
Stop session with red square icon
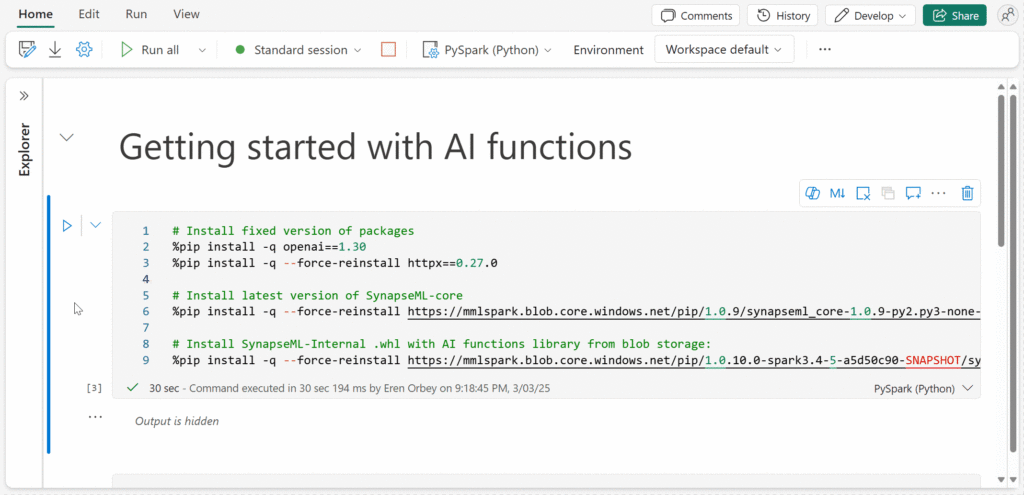[x=389, y=50]
